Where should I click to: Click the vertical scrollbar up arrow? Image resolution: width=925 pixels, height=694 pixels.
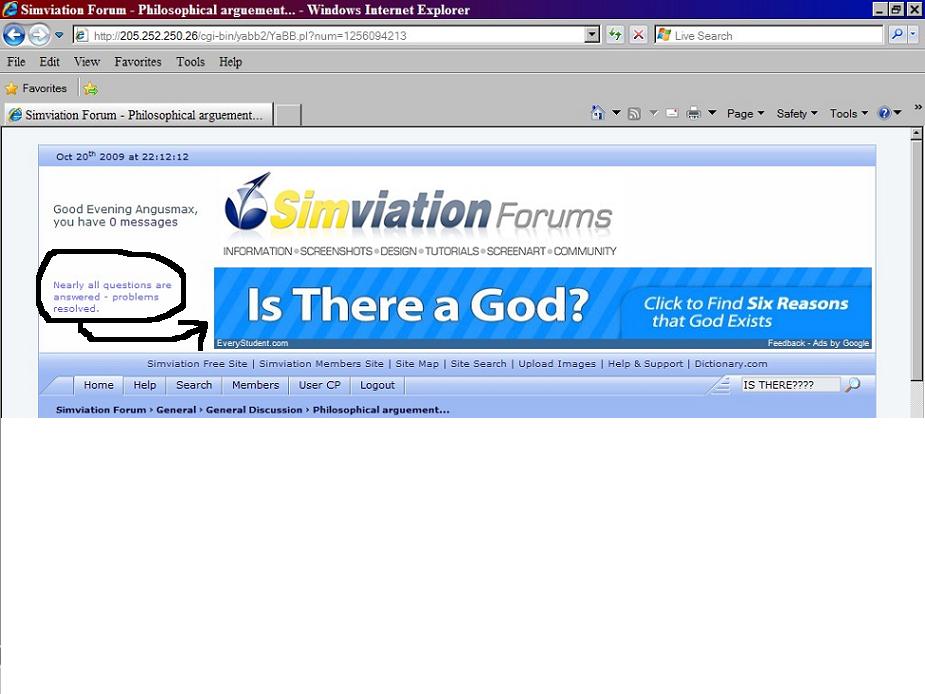tap(916, 134)
